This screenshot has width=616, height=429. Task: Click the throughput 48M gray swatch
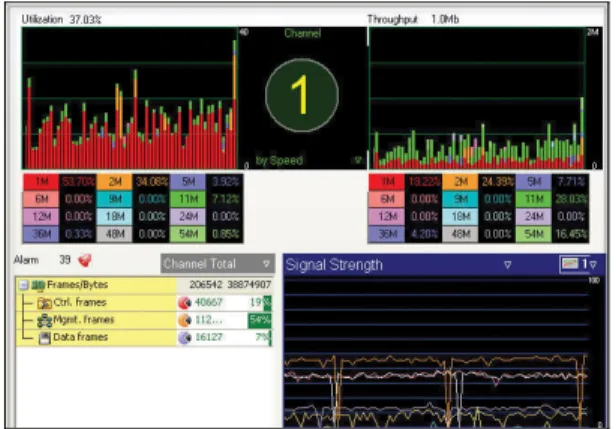click(x=460, y=234)
